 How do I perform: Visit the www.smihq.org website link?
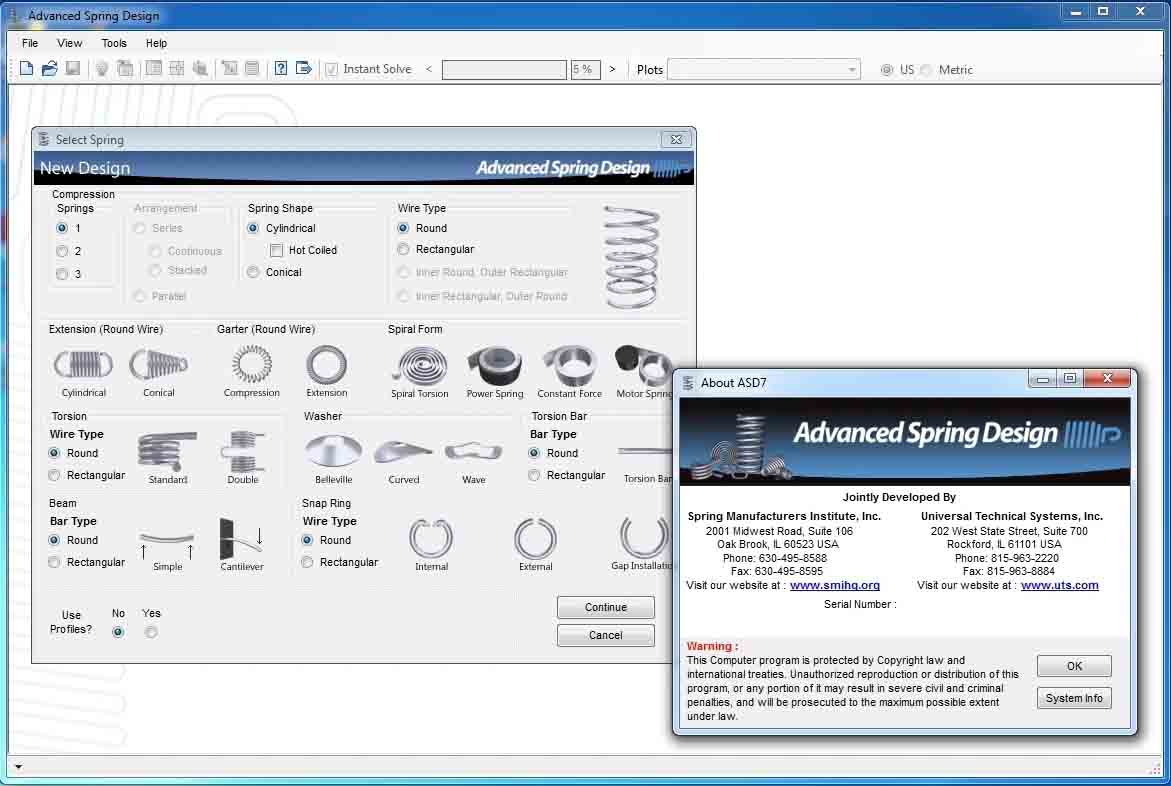click(x=837, y=585)
